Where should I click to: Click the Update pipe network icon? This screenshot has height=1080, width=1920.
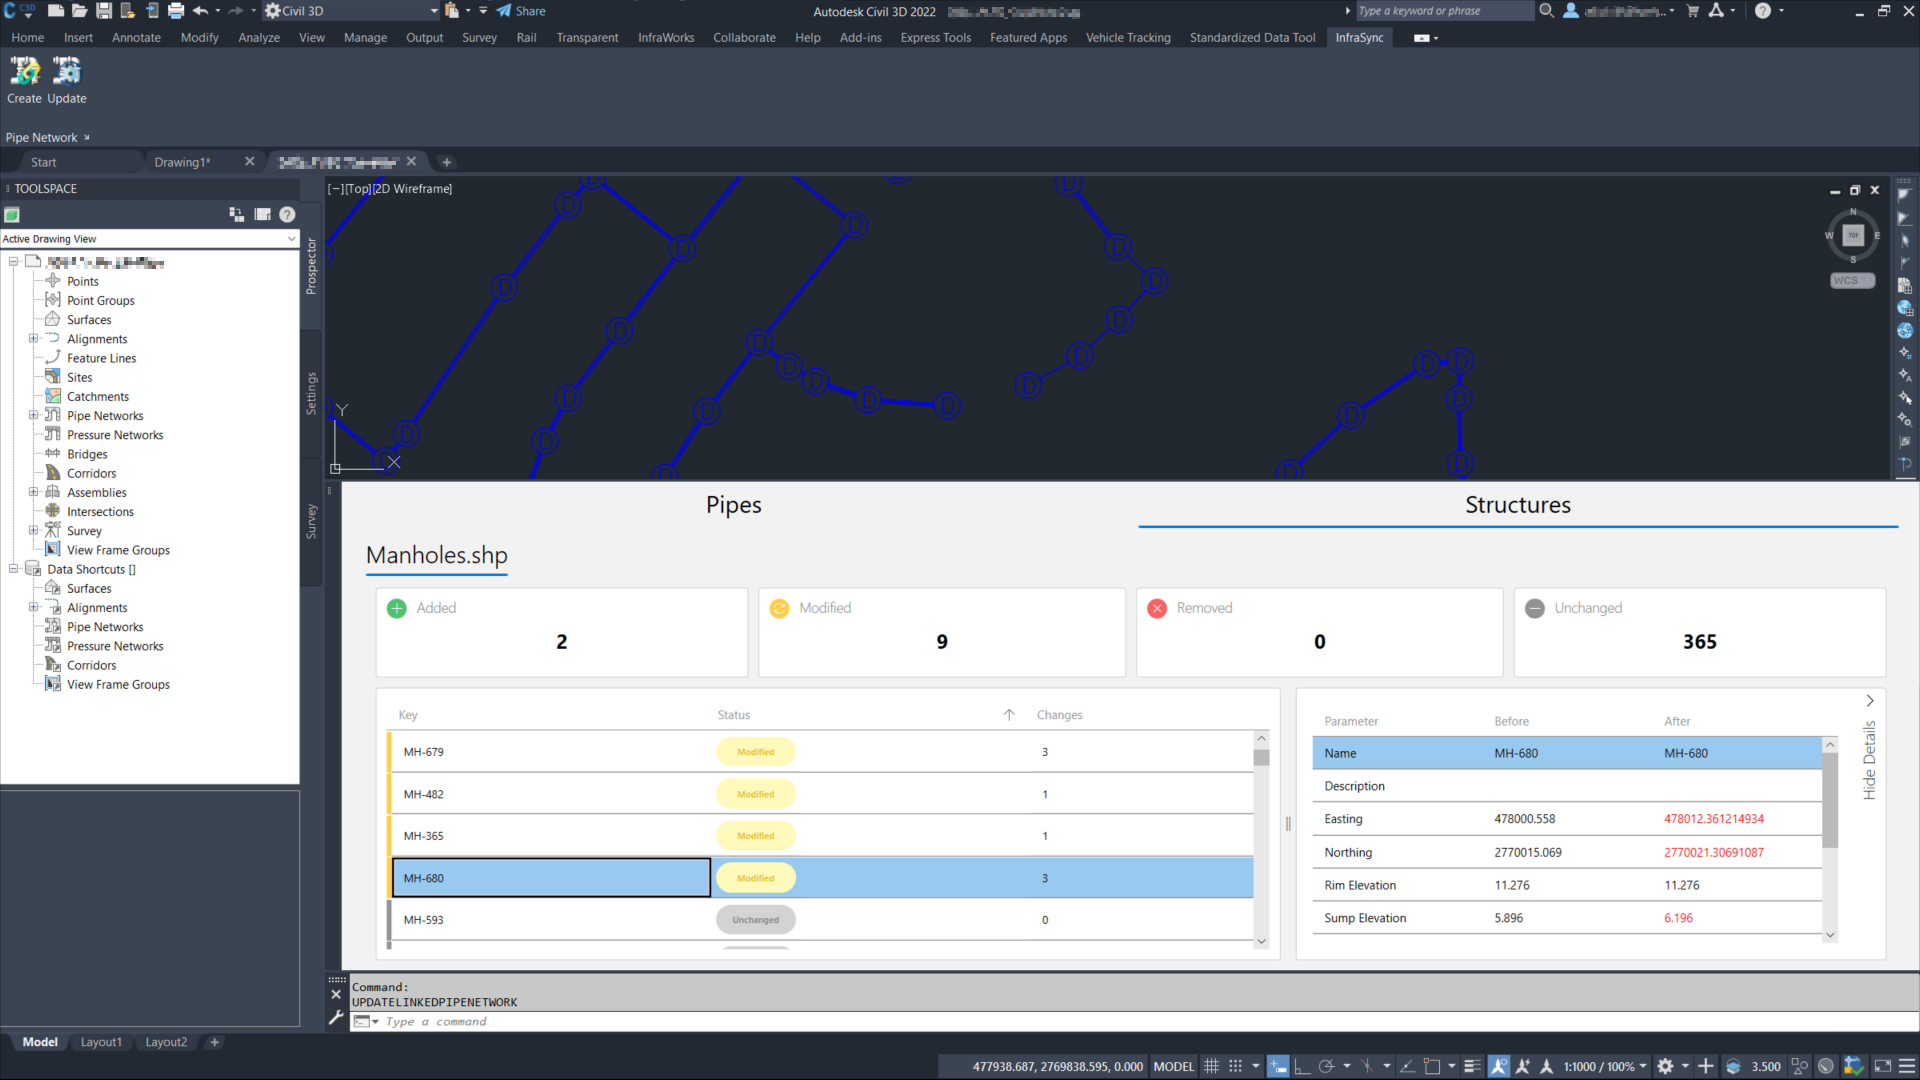(x=66, y=72)
